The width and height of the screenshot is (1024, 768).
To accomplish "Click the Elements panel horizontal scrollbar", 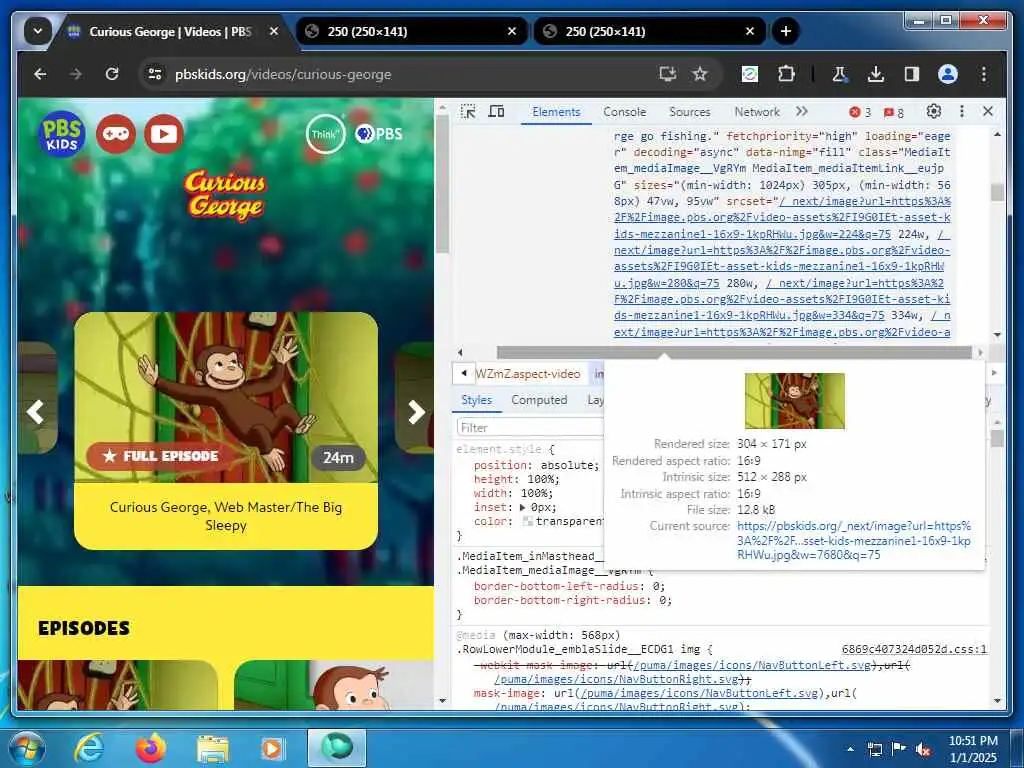I will 734,352.
